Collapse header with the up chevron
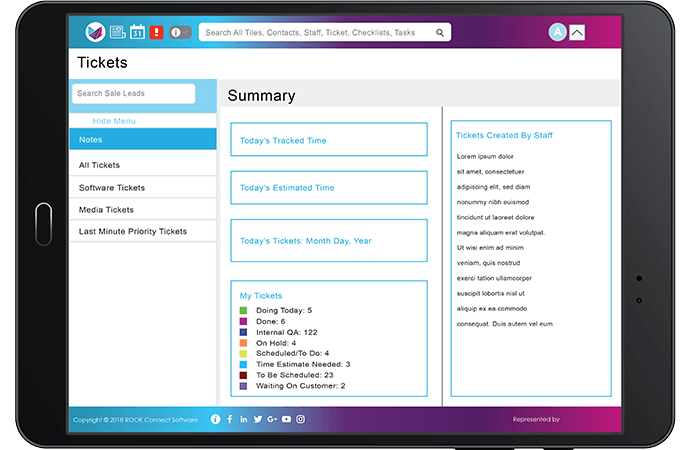 click(x=577, y=33)
